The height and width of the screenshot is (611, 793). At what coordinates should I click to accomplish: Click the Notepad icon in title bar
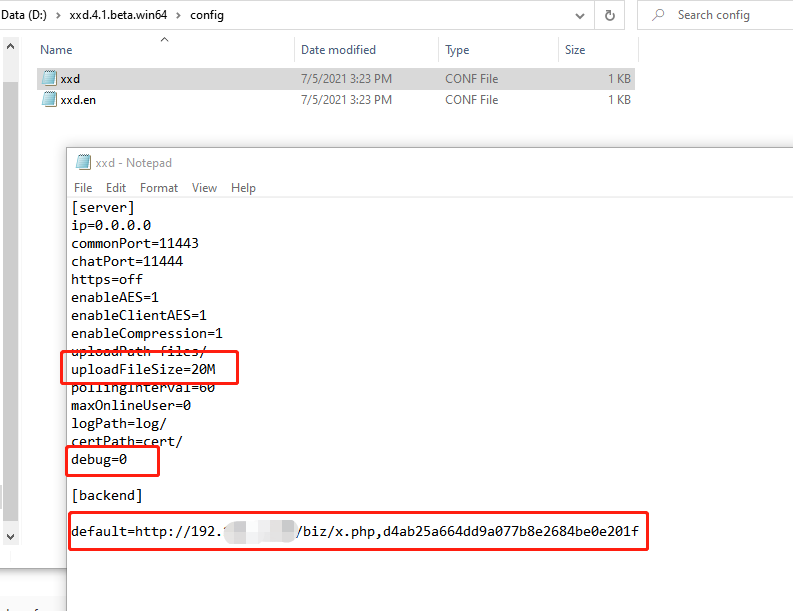[x=83, y=163]
